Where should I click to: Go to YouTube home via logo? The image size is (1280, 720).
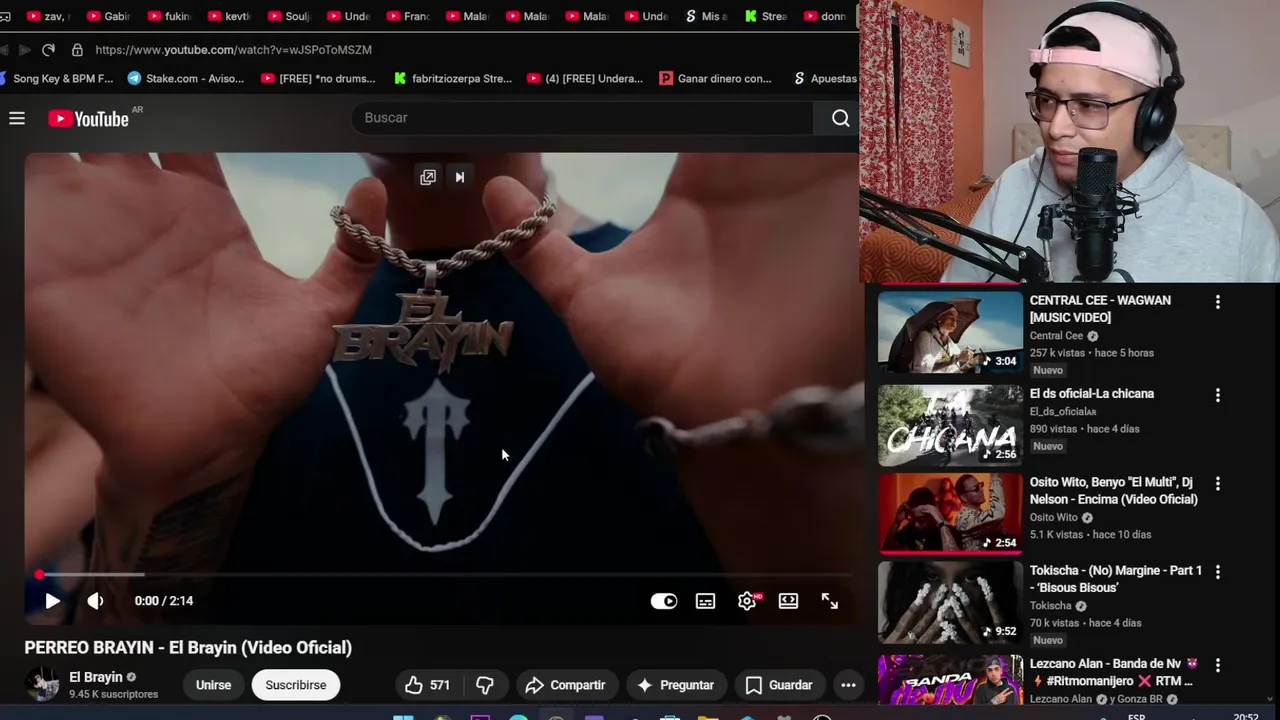pyautogui.click(x=89, y=119)
